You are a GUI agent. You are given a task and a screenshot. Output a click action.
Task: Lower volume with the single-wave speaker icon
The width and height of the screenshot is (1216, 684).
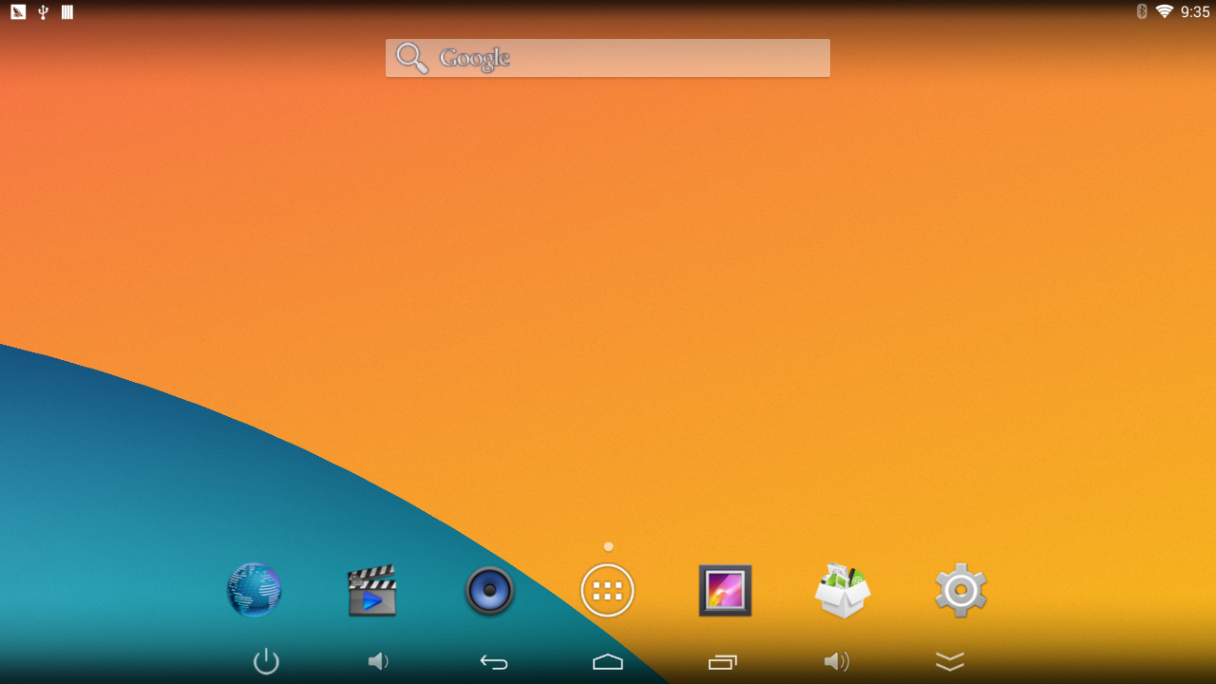pos(378,661)
